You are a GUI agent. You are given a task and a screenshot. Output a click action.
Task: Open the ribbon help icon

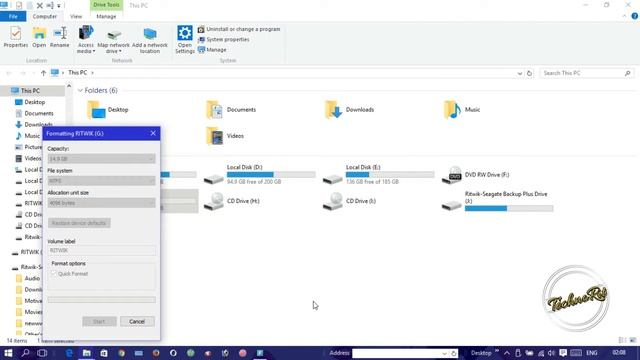click(x=635, y=16)
